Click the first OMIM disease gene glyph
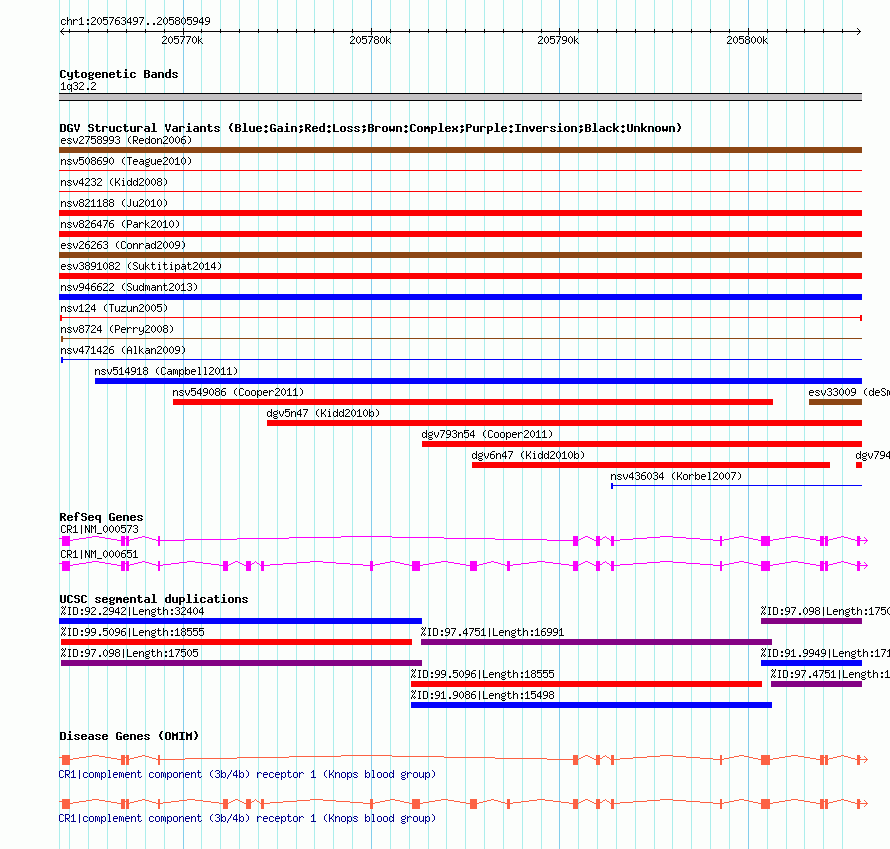This screenshot has height=849, width=890. pyautogui.click(x=464, y=759)
